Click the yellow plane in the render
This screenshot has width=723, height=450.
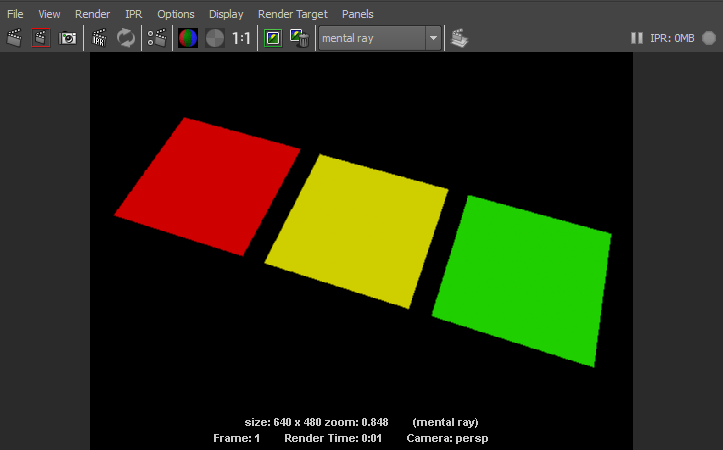356,231
